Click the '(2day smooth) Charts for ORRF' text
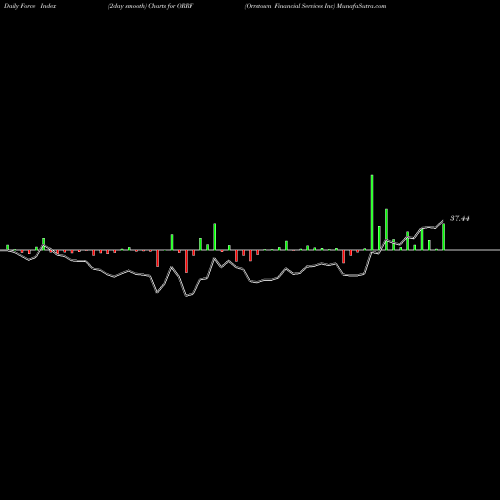 [x=150, y=6]
